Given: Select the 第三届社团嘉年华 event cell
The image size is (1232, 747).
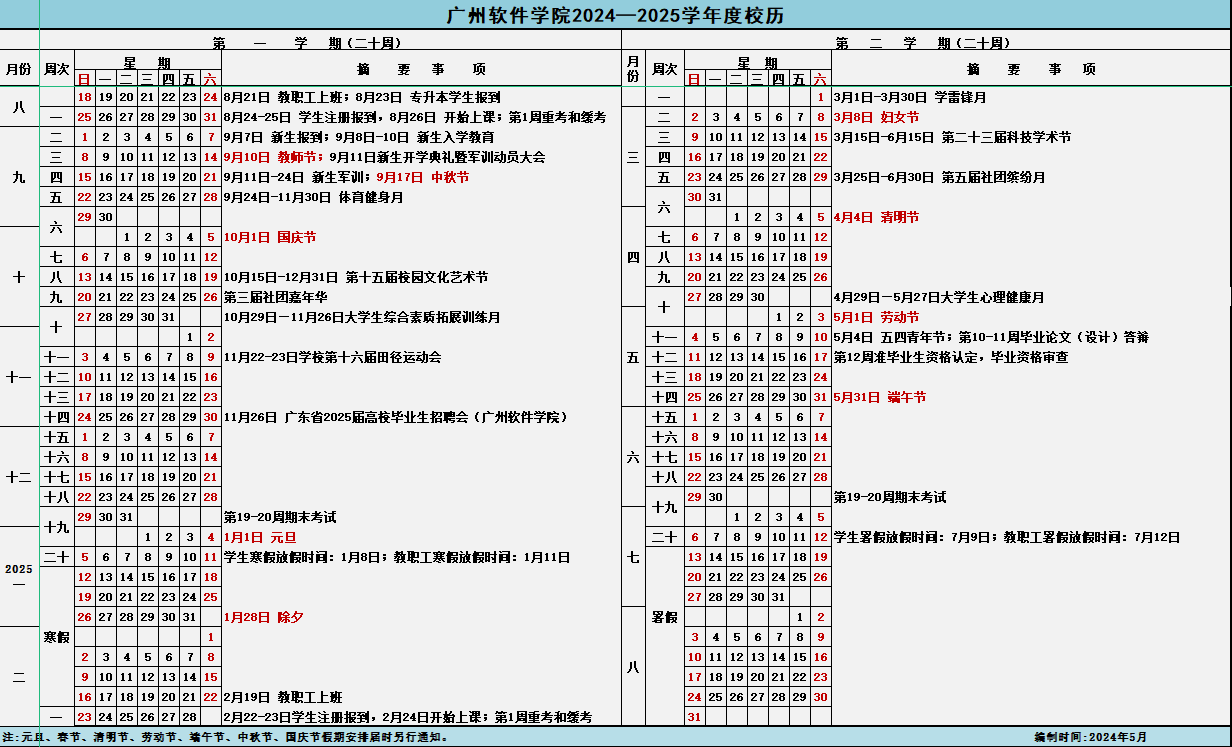Looking at the screenshot, I should click(275, 297).
